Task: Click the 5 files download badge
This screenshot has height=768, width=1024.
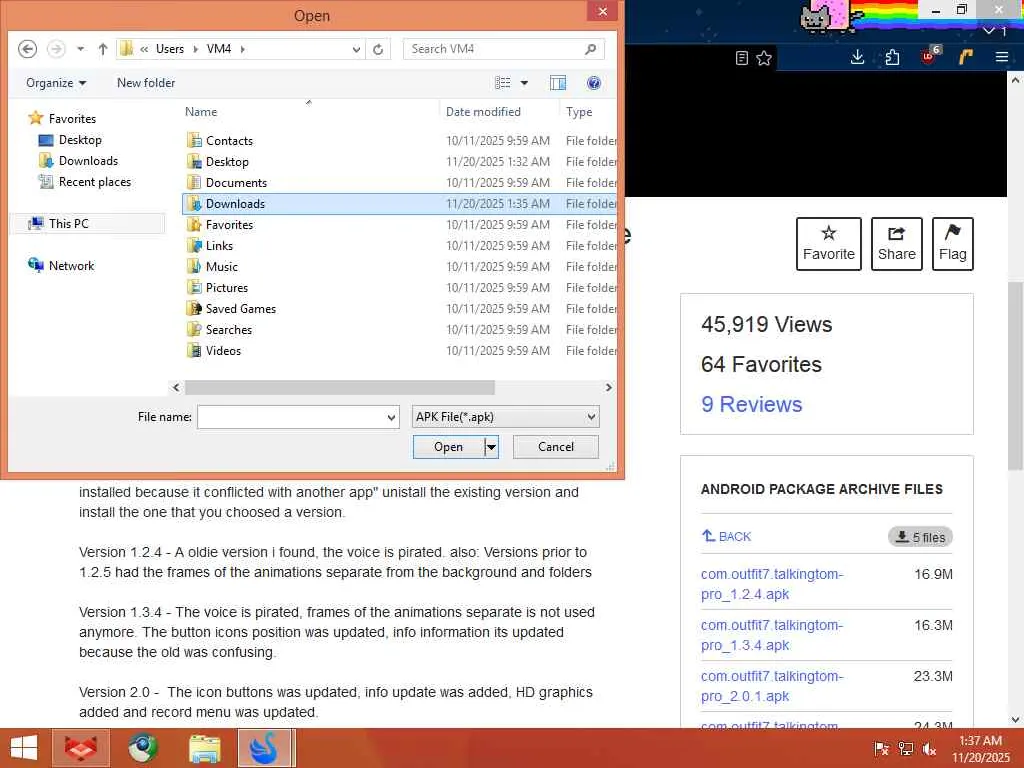Action: (x=920, y=537)
